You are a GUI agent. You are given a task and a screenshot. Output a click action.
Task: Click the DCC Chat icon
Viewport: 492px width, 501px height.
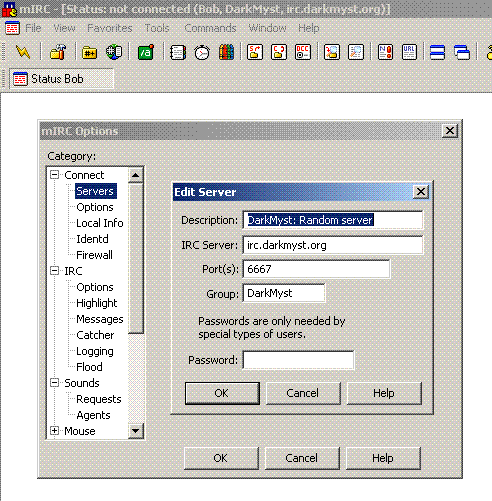279,52
